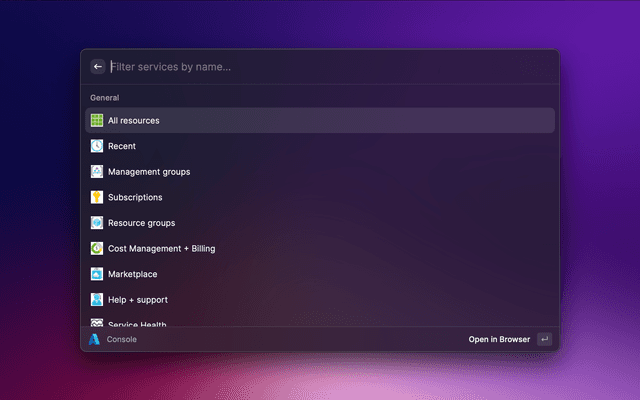Pick the Marketplace entry text

(132, 274)
